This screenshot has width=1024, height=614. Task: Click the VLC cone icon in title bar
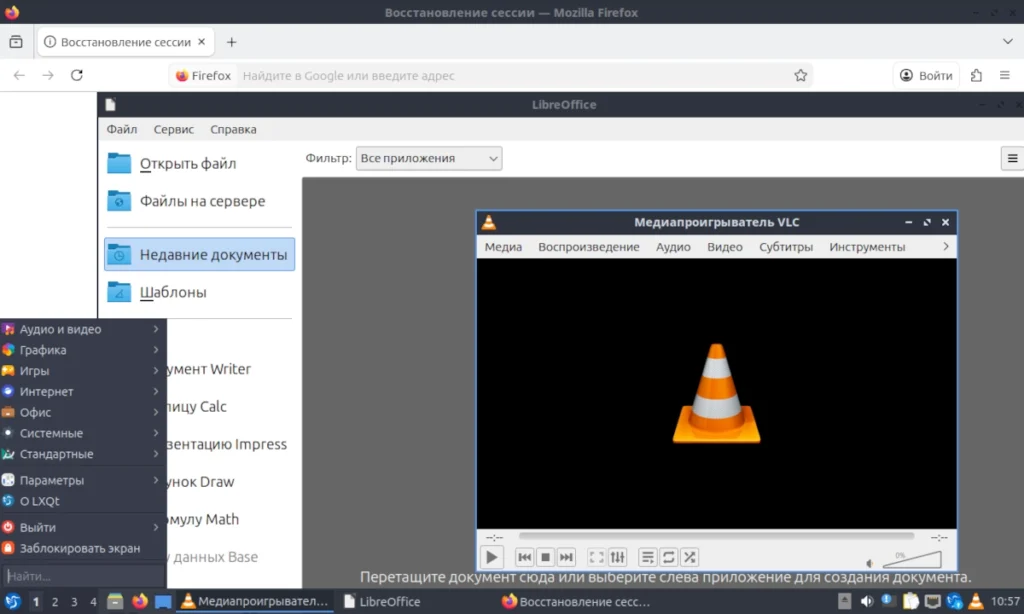tap(488, 223)
